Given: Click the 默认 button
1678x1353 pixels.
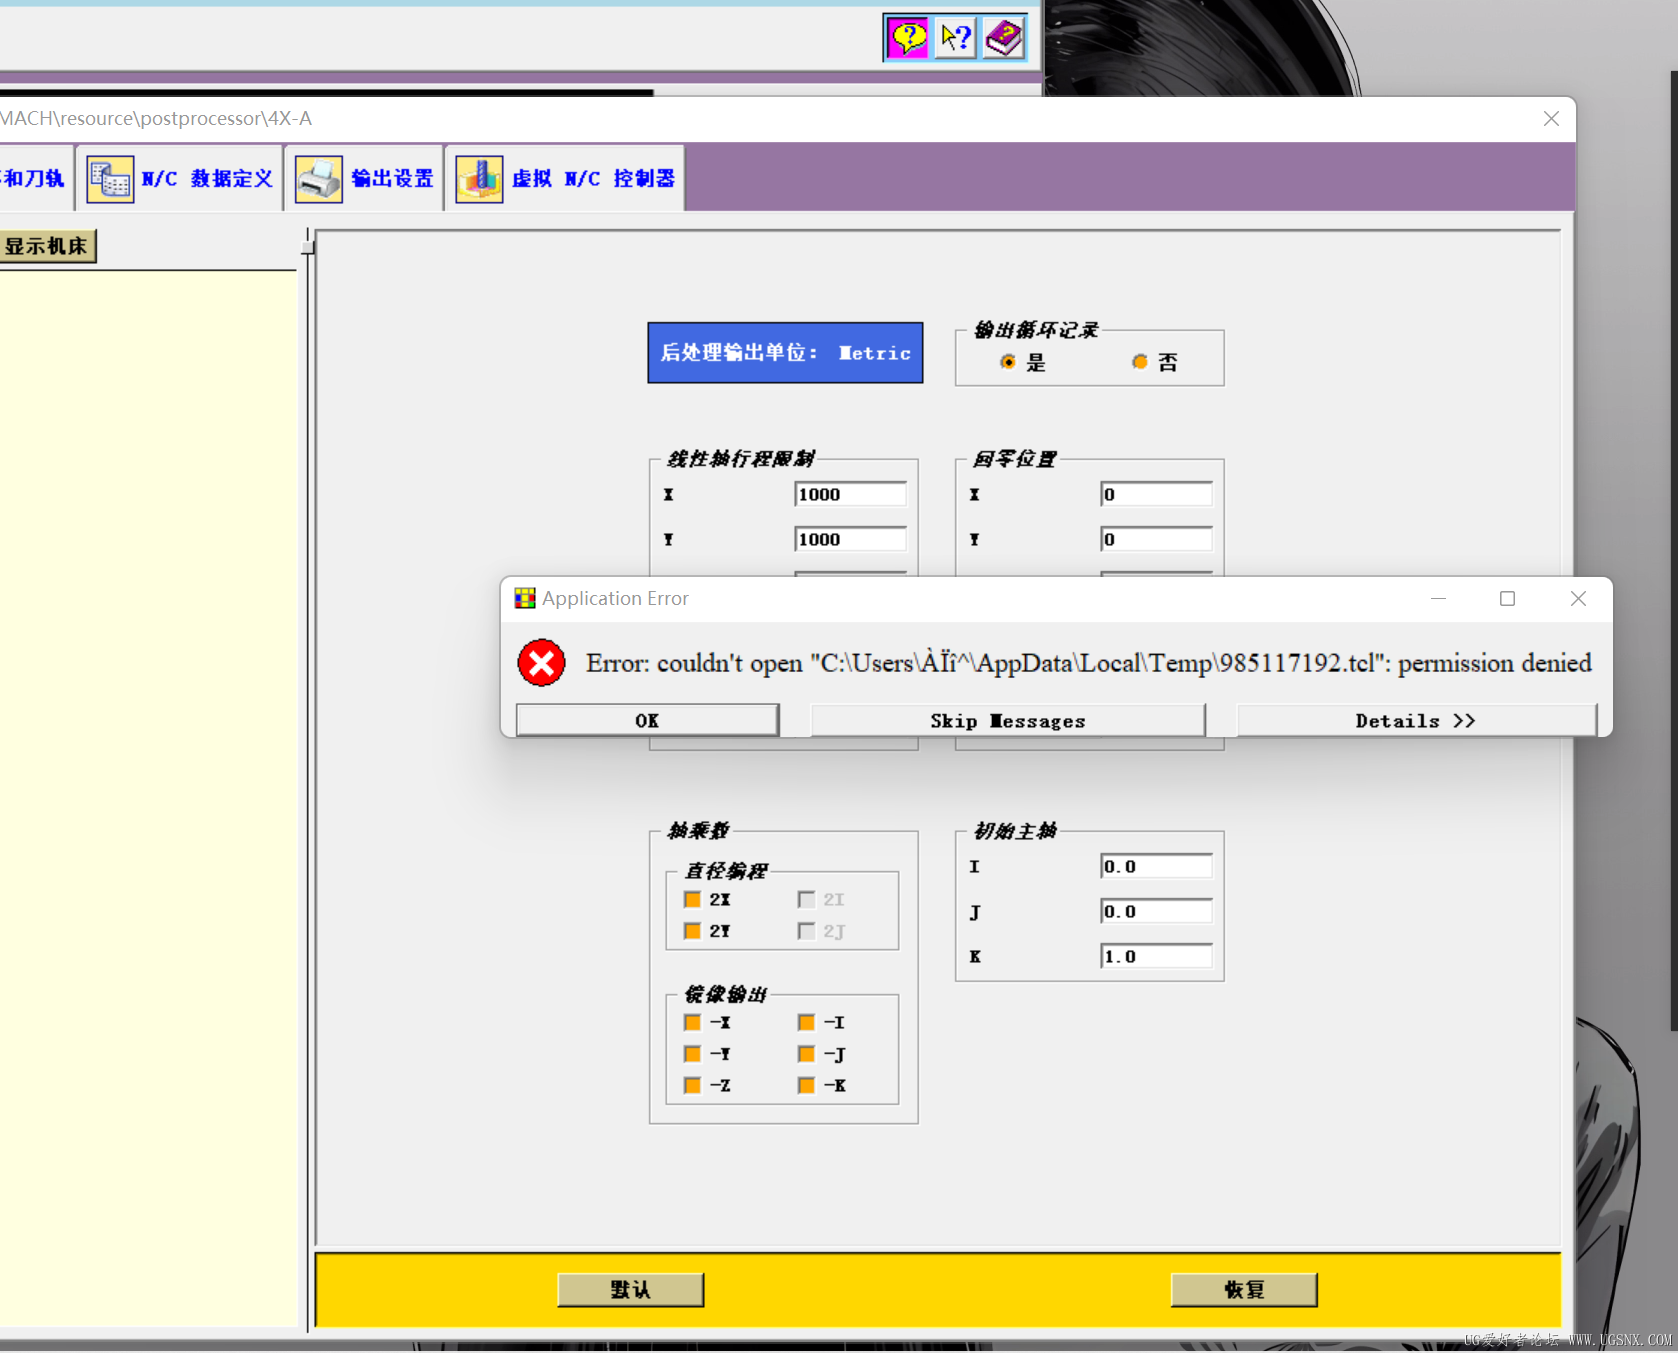Looking at the screenshot, I should tap(630, 1289).
